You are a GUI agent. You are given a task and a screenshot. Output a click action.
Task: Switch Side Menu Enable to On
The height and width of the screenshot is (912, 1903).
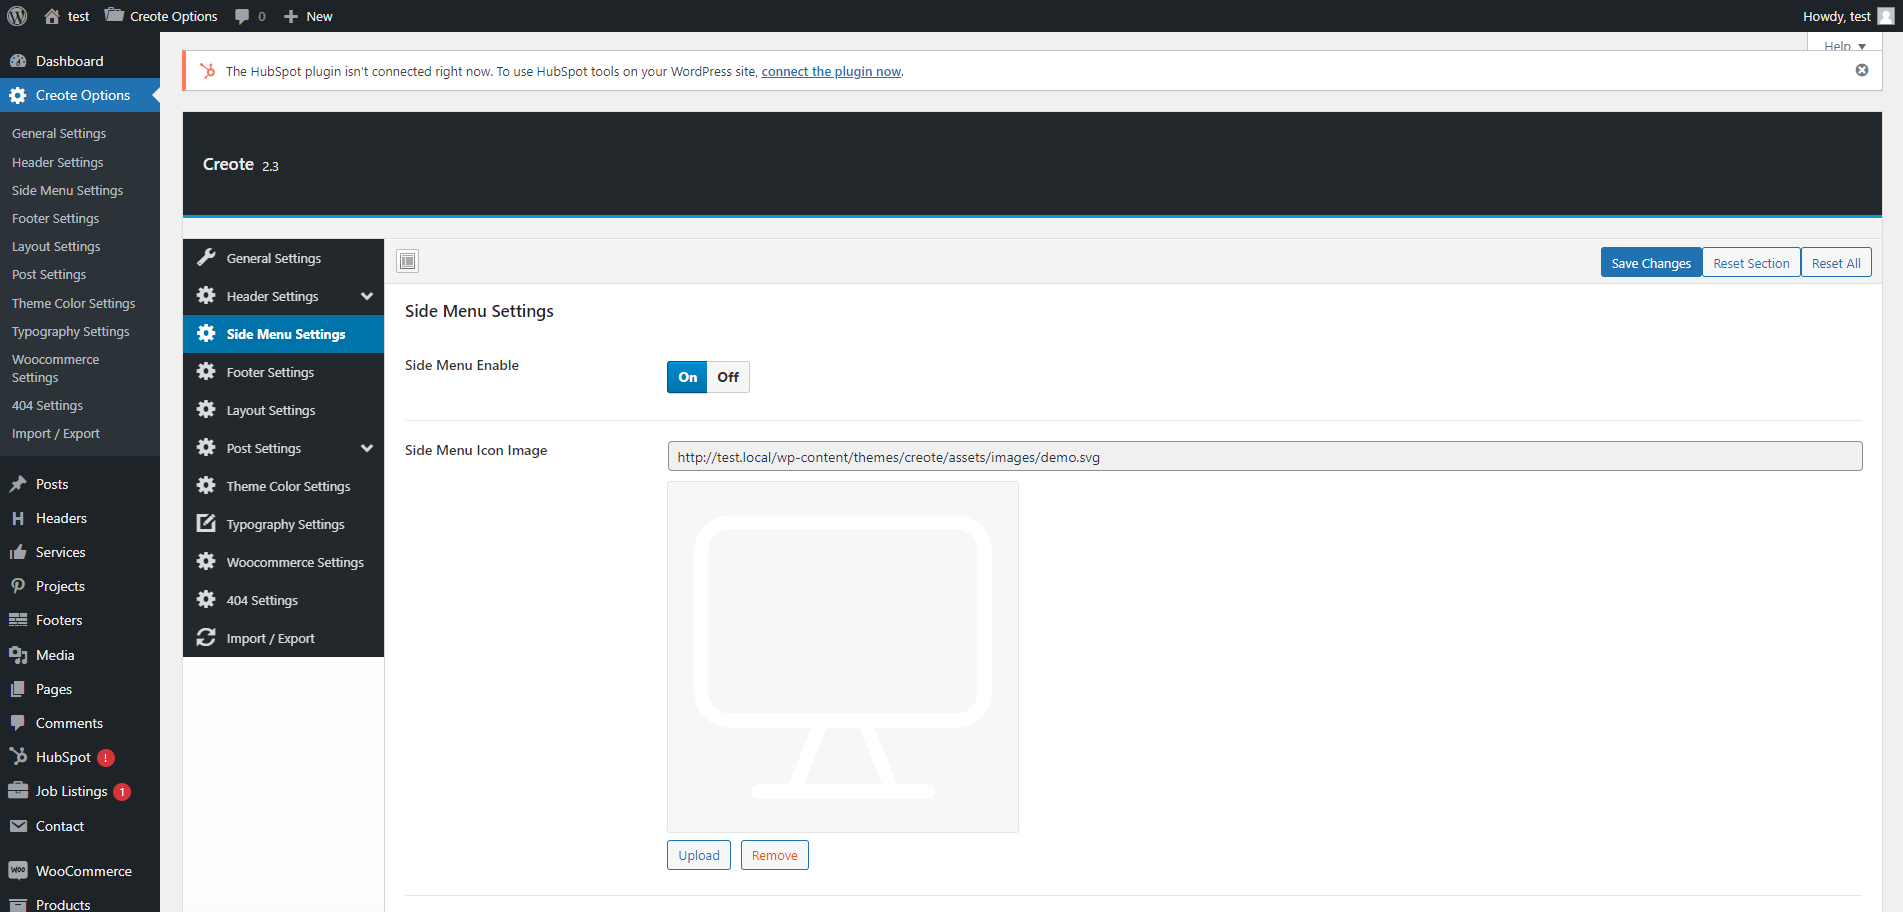pos(687,377)
